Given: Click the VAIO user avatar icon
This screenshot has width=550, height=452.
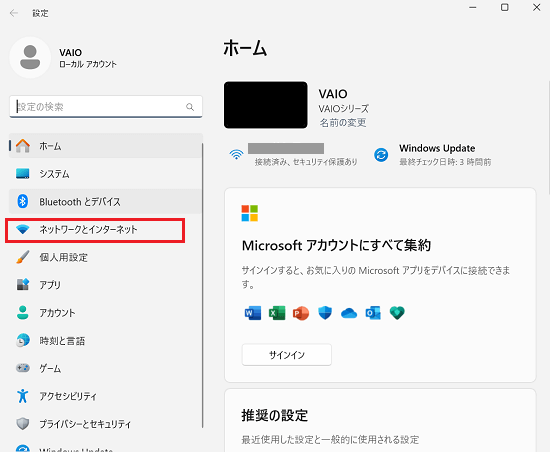Looking at the screenshot, I should click(30, 58).
